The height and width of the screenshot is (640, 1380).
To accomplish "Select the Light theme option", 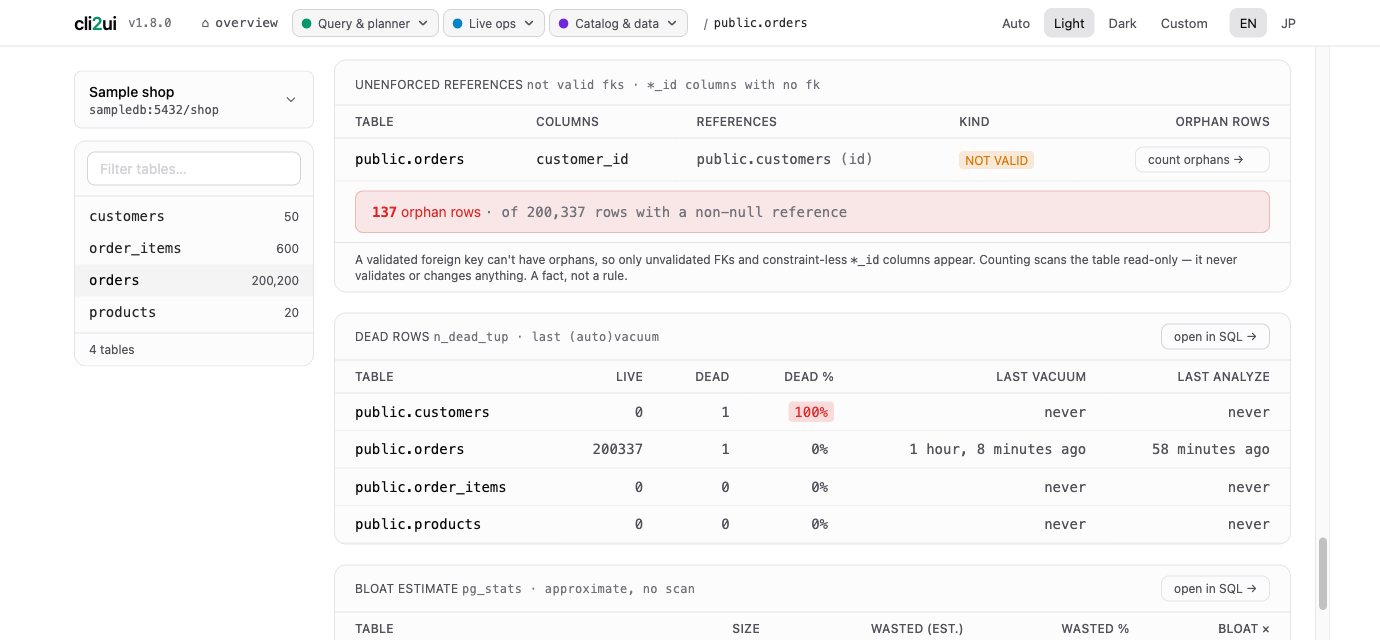I will 1069,23.
